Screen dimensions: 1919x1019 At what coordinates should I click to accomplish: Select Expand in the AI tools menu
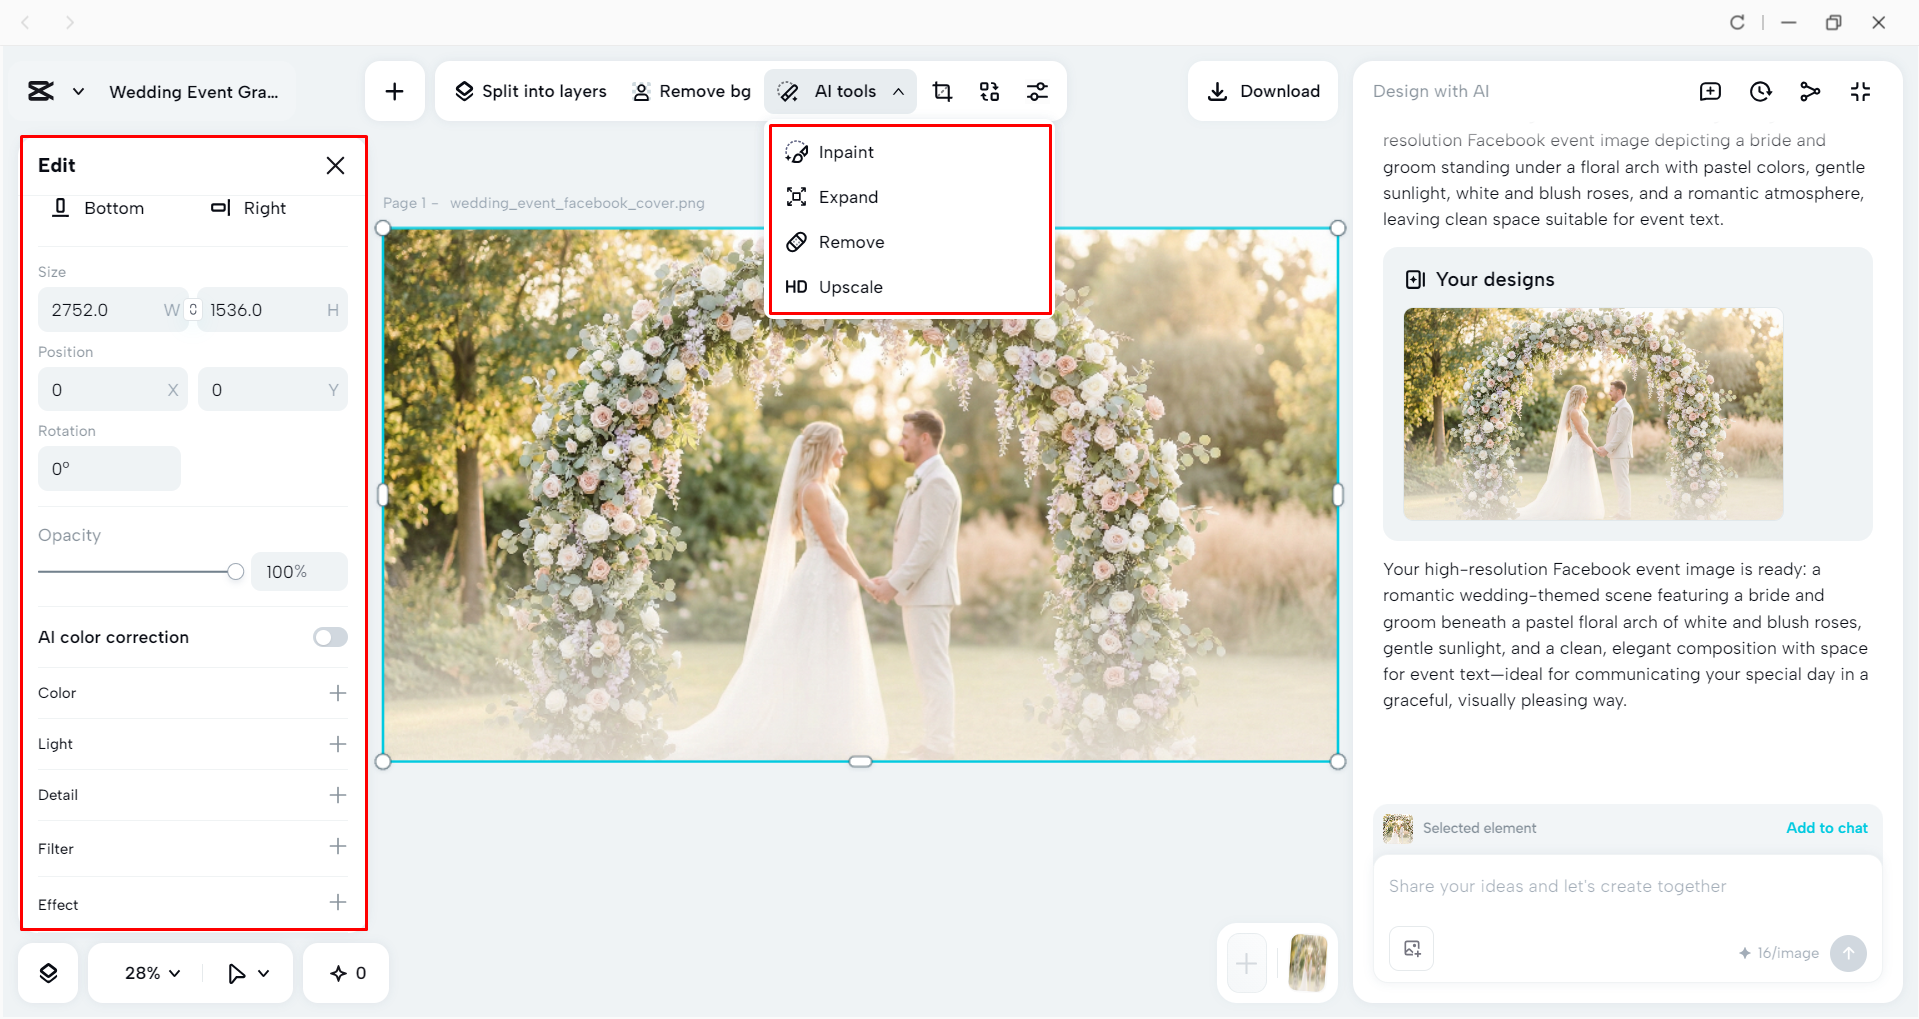coord(847,197)
